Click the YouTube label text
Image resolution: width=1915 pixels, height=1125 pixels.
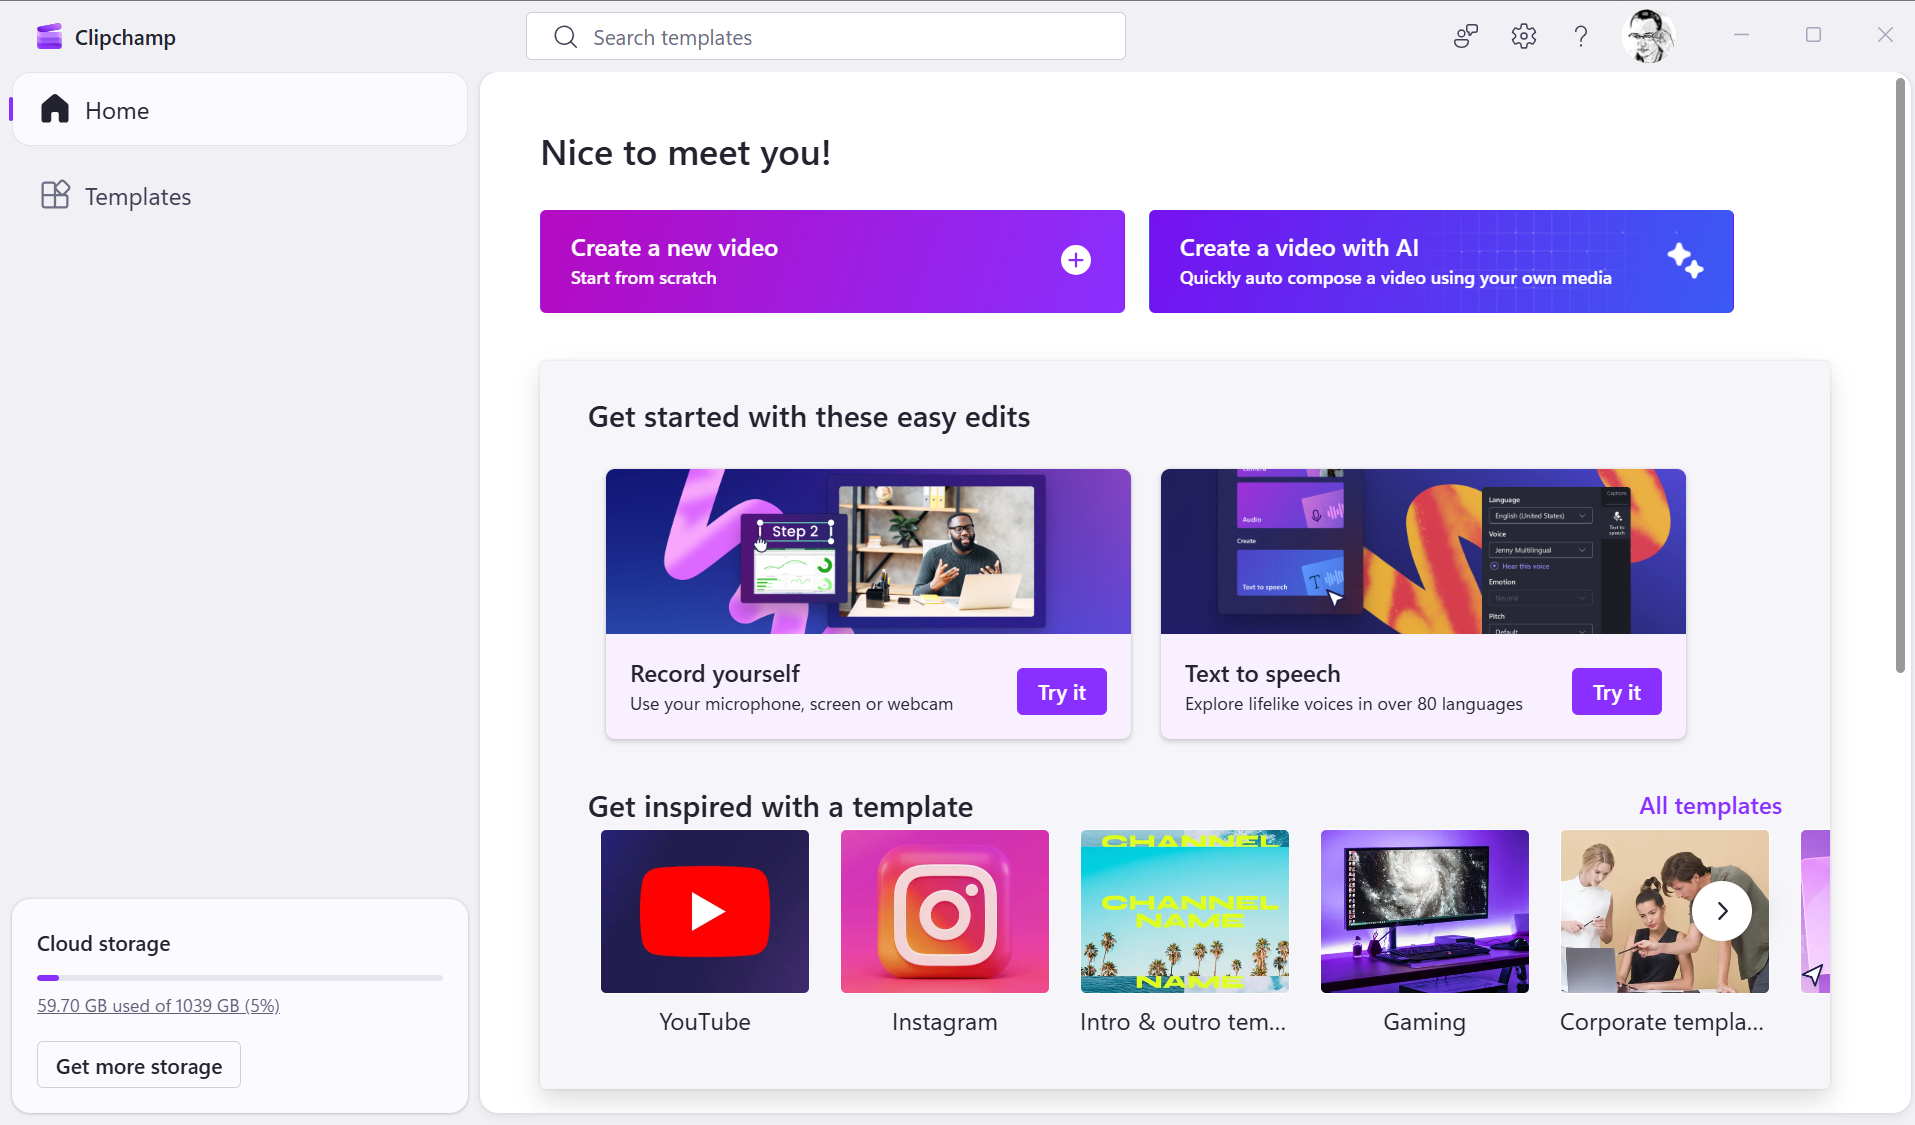[x=705, y=1022]
